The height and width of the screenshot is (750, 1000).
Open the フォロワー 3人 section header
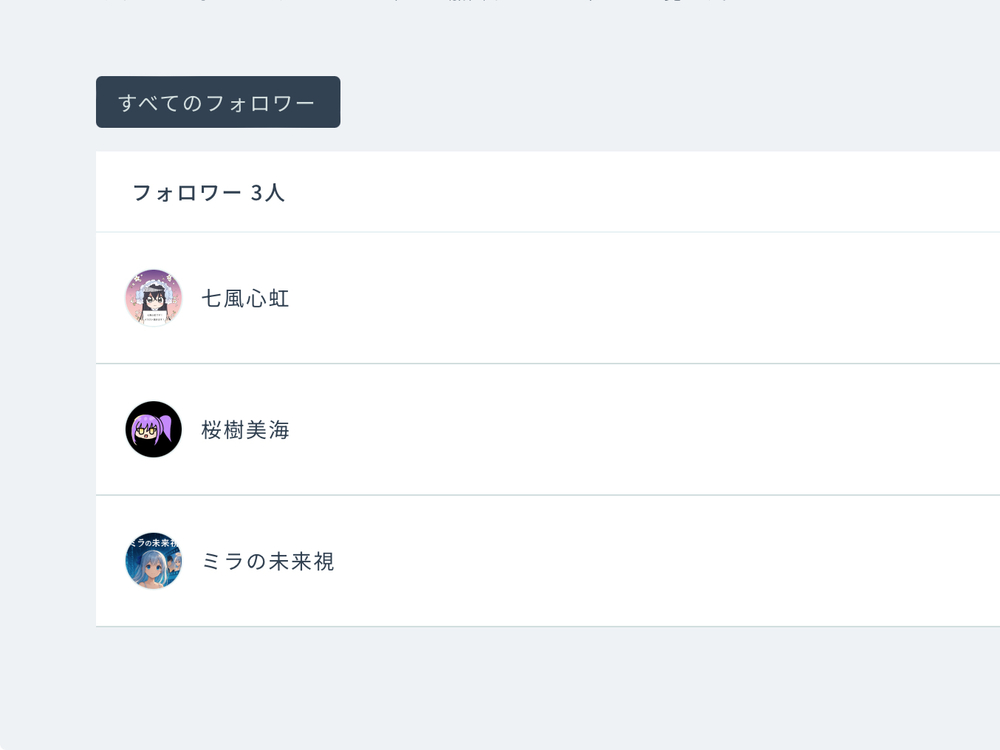(x=208, y=192)
